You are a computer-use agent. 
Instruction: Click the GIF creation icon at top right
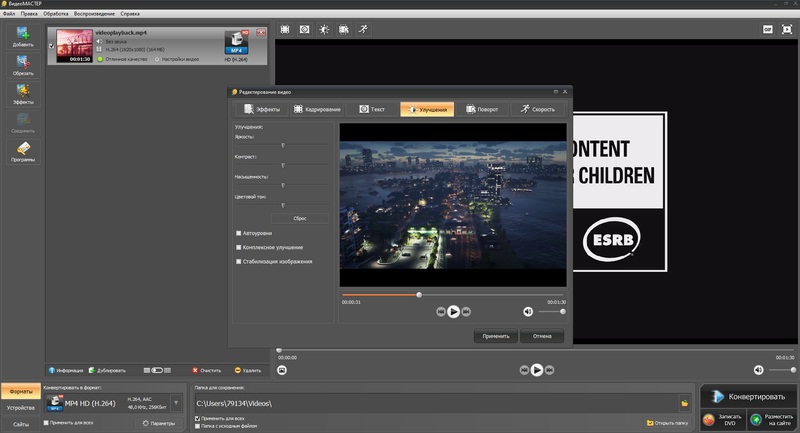click(767, 30)
